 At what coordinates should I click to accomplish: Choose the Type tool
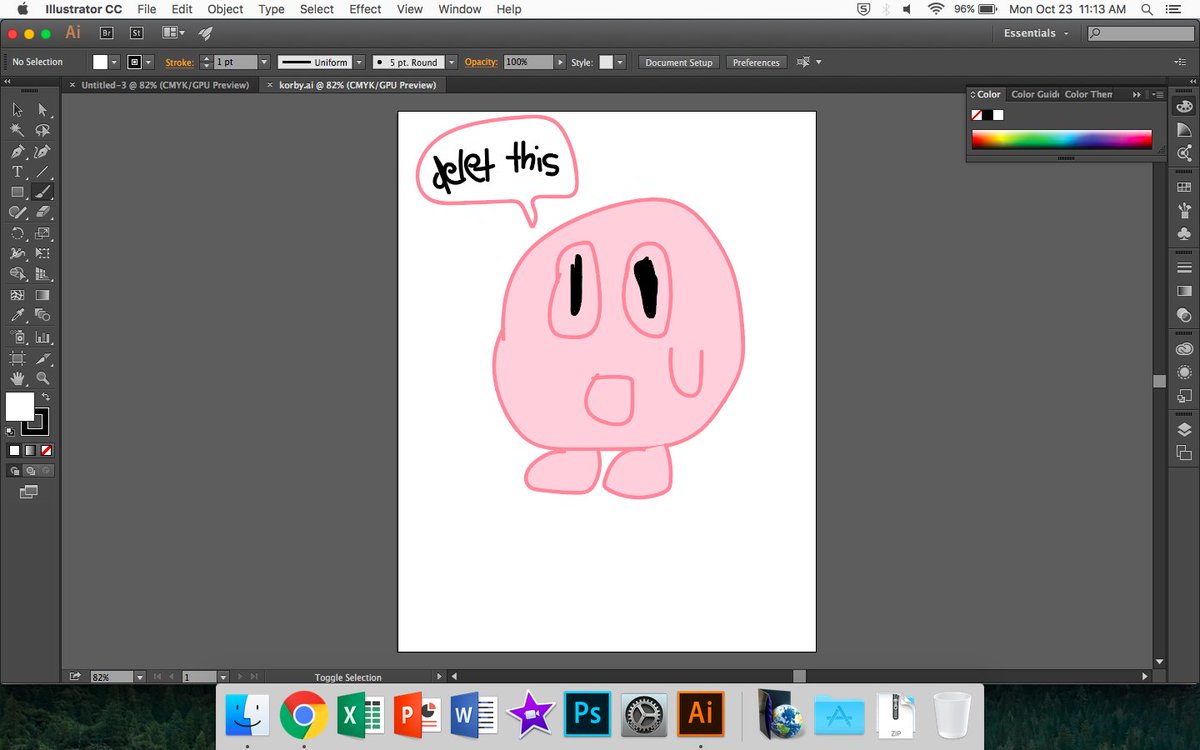pos(17,172)
